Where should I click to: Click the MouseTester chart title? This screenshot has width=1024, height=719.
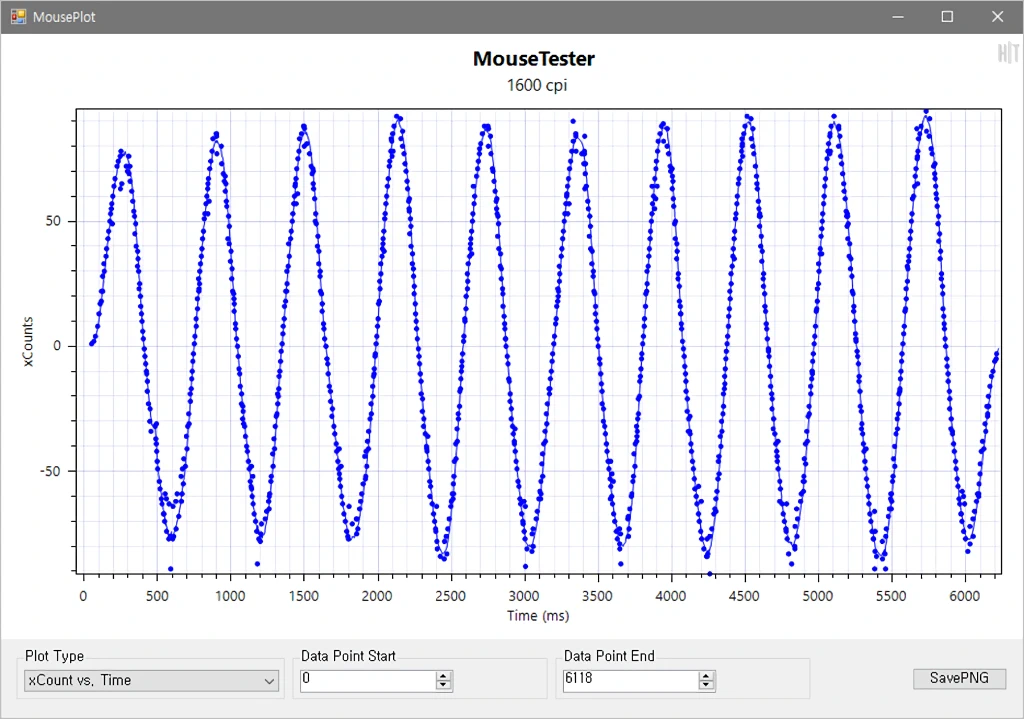click(x=534, y=59)
